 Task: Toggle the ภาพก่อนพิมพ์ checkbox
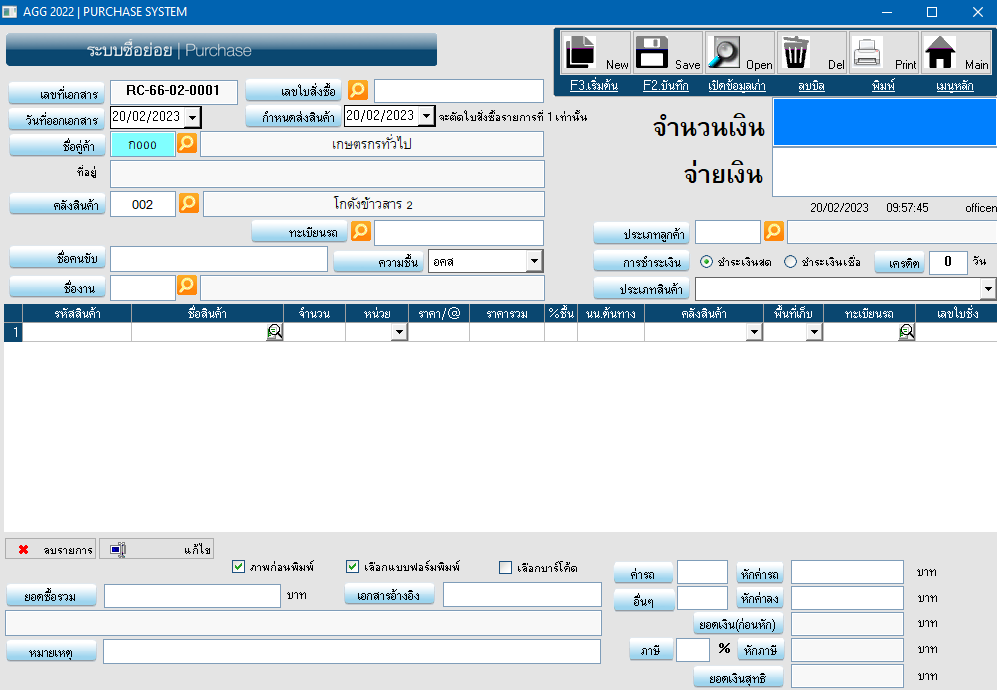[238, 567]
